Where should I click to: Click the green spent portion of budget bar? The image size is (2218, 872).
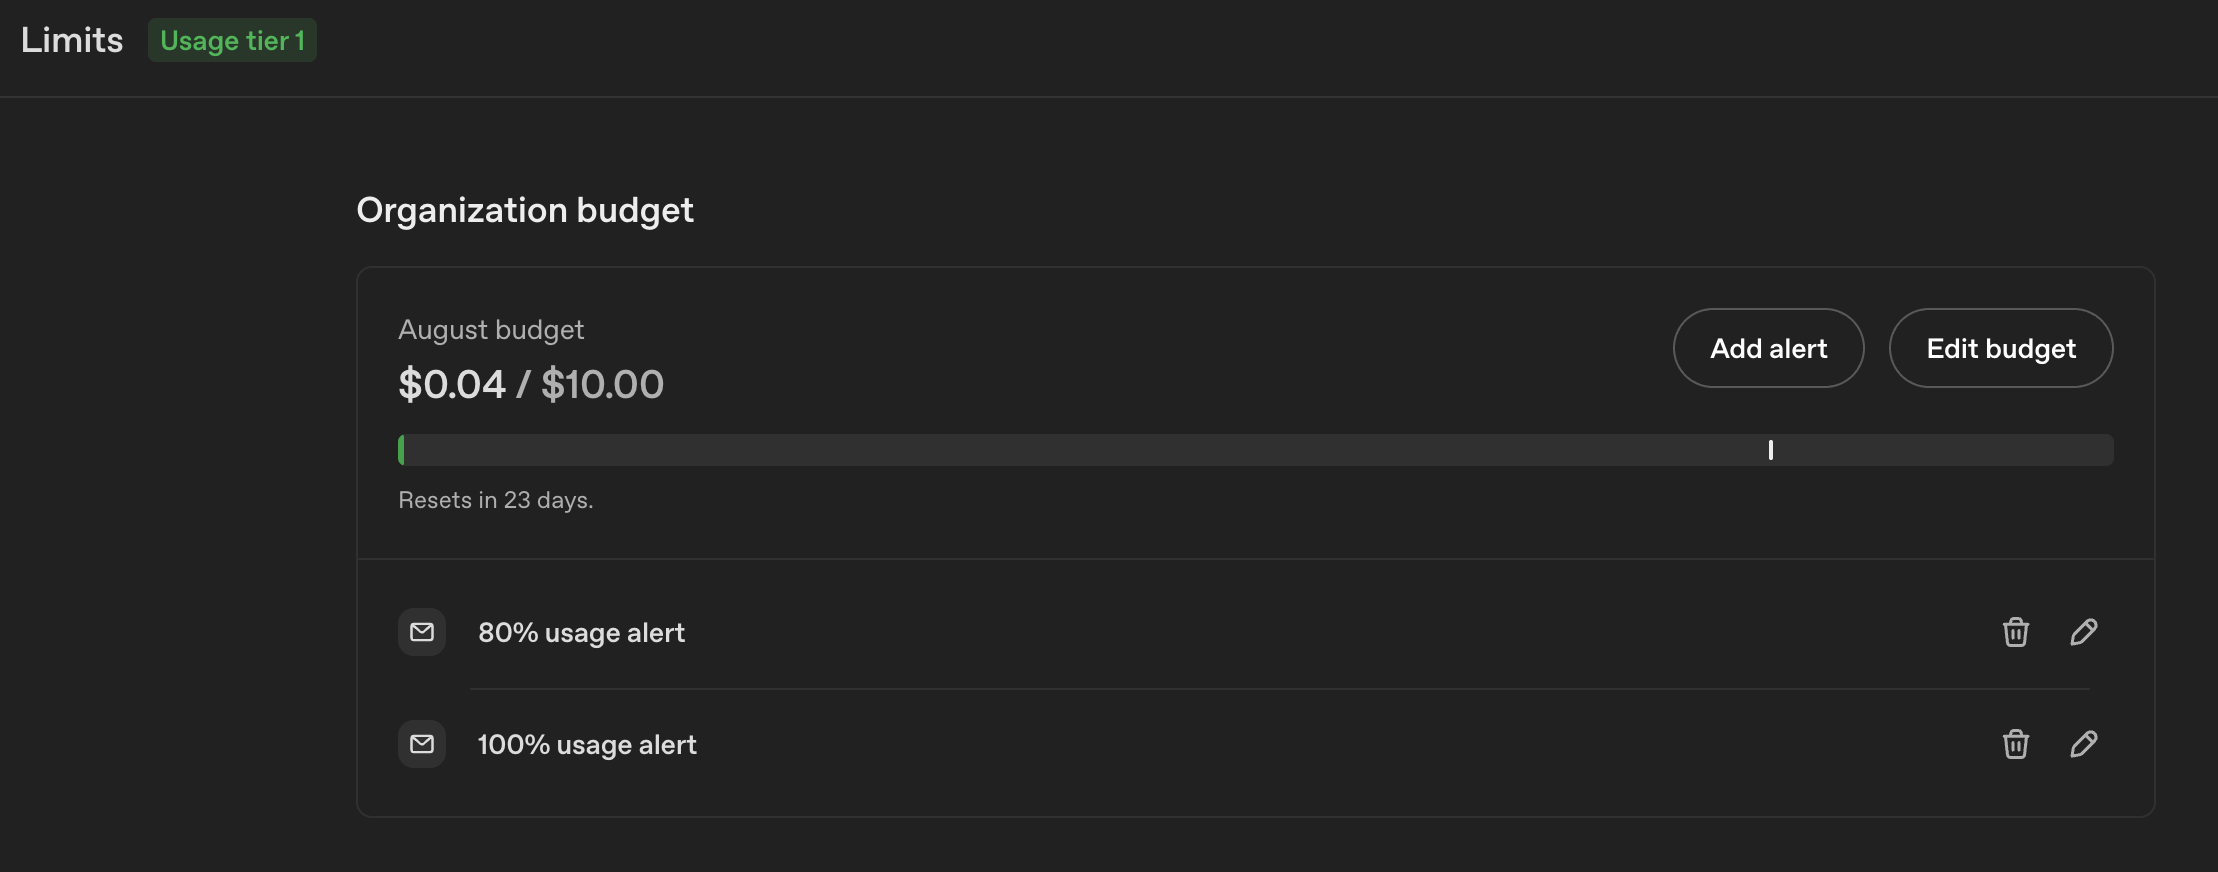(x=402, y=450)
